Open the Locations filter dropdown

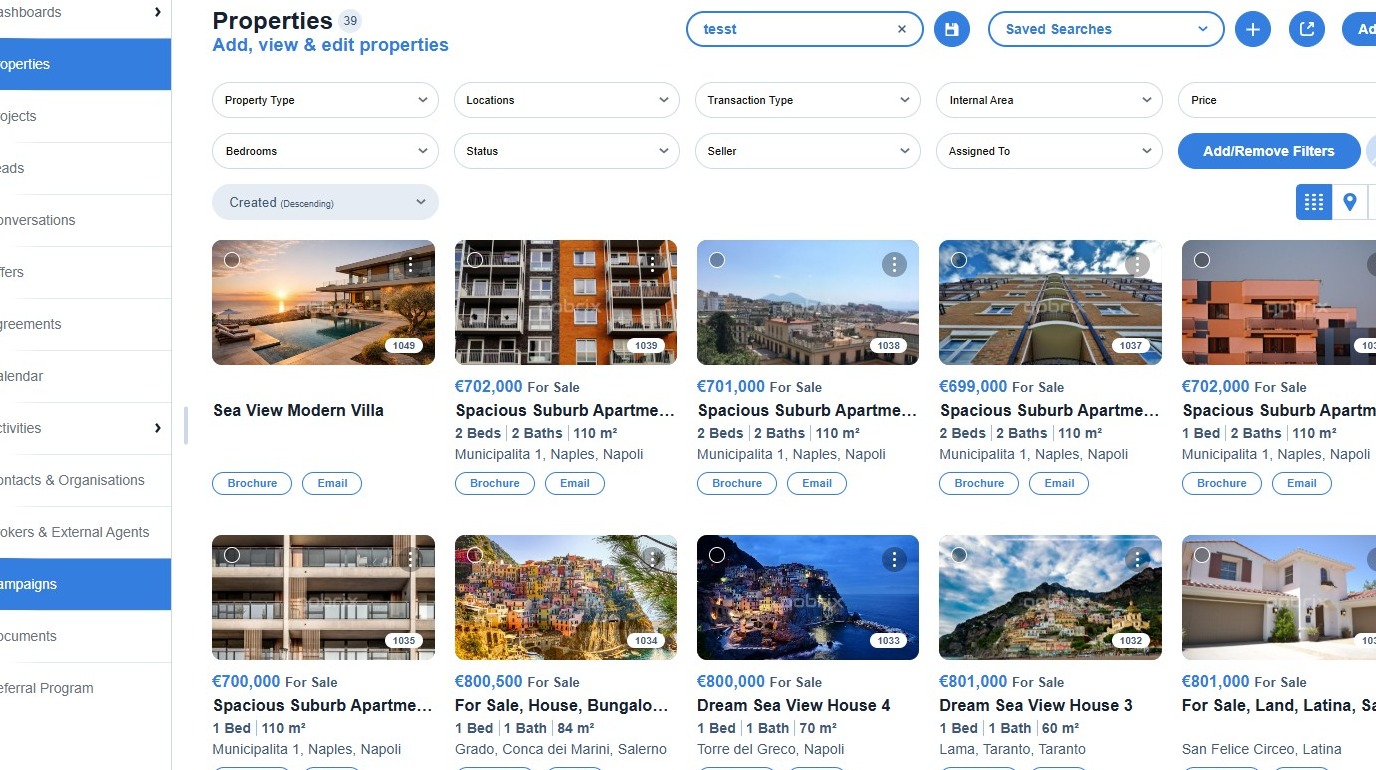567,100
